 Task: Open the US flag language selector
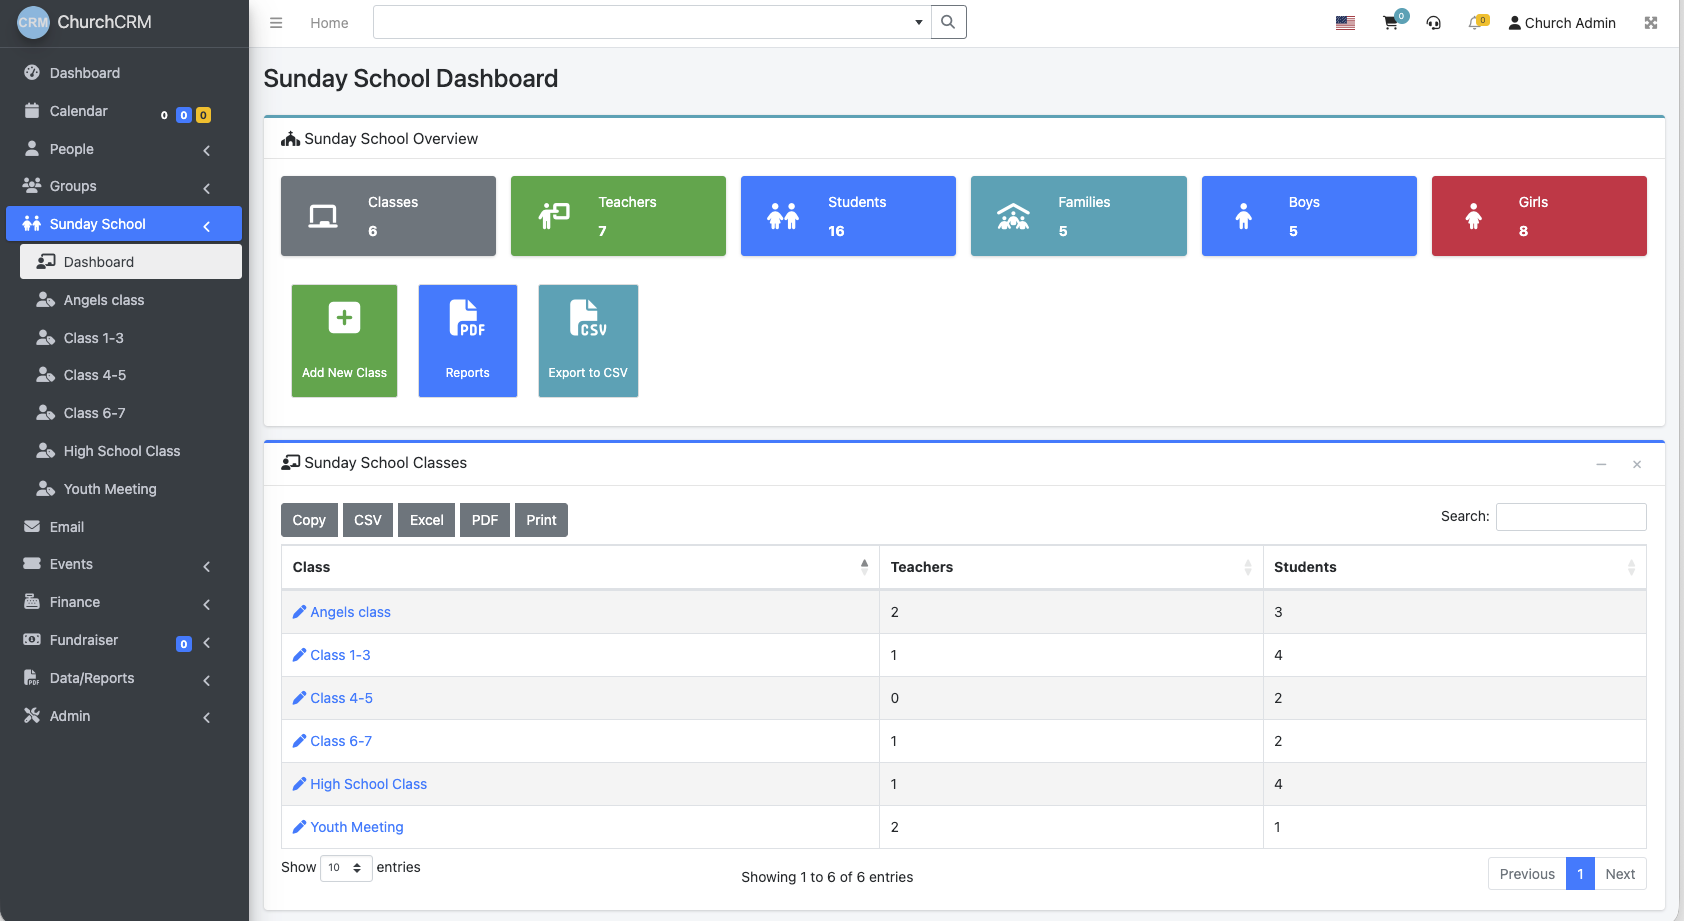[1345, 23]
